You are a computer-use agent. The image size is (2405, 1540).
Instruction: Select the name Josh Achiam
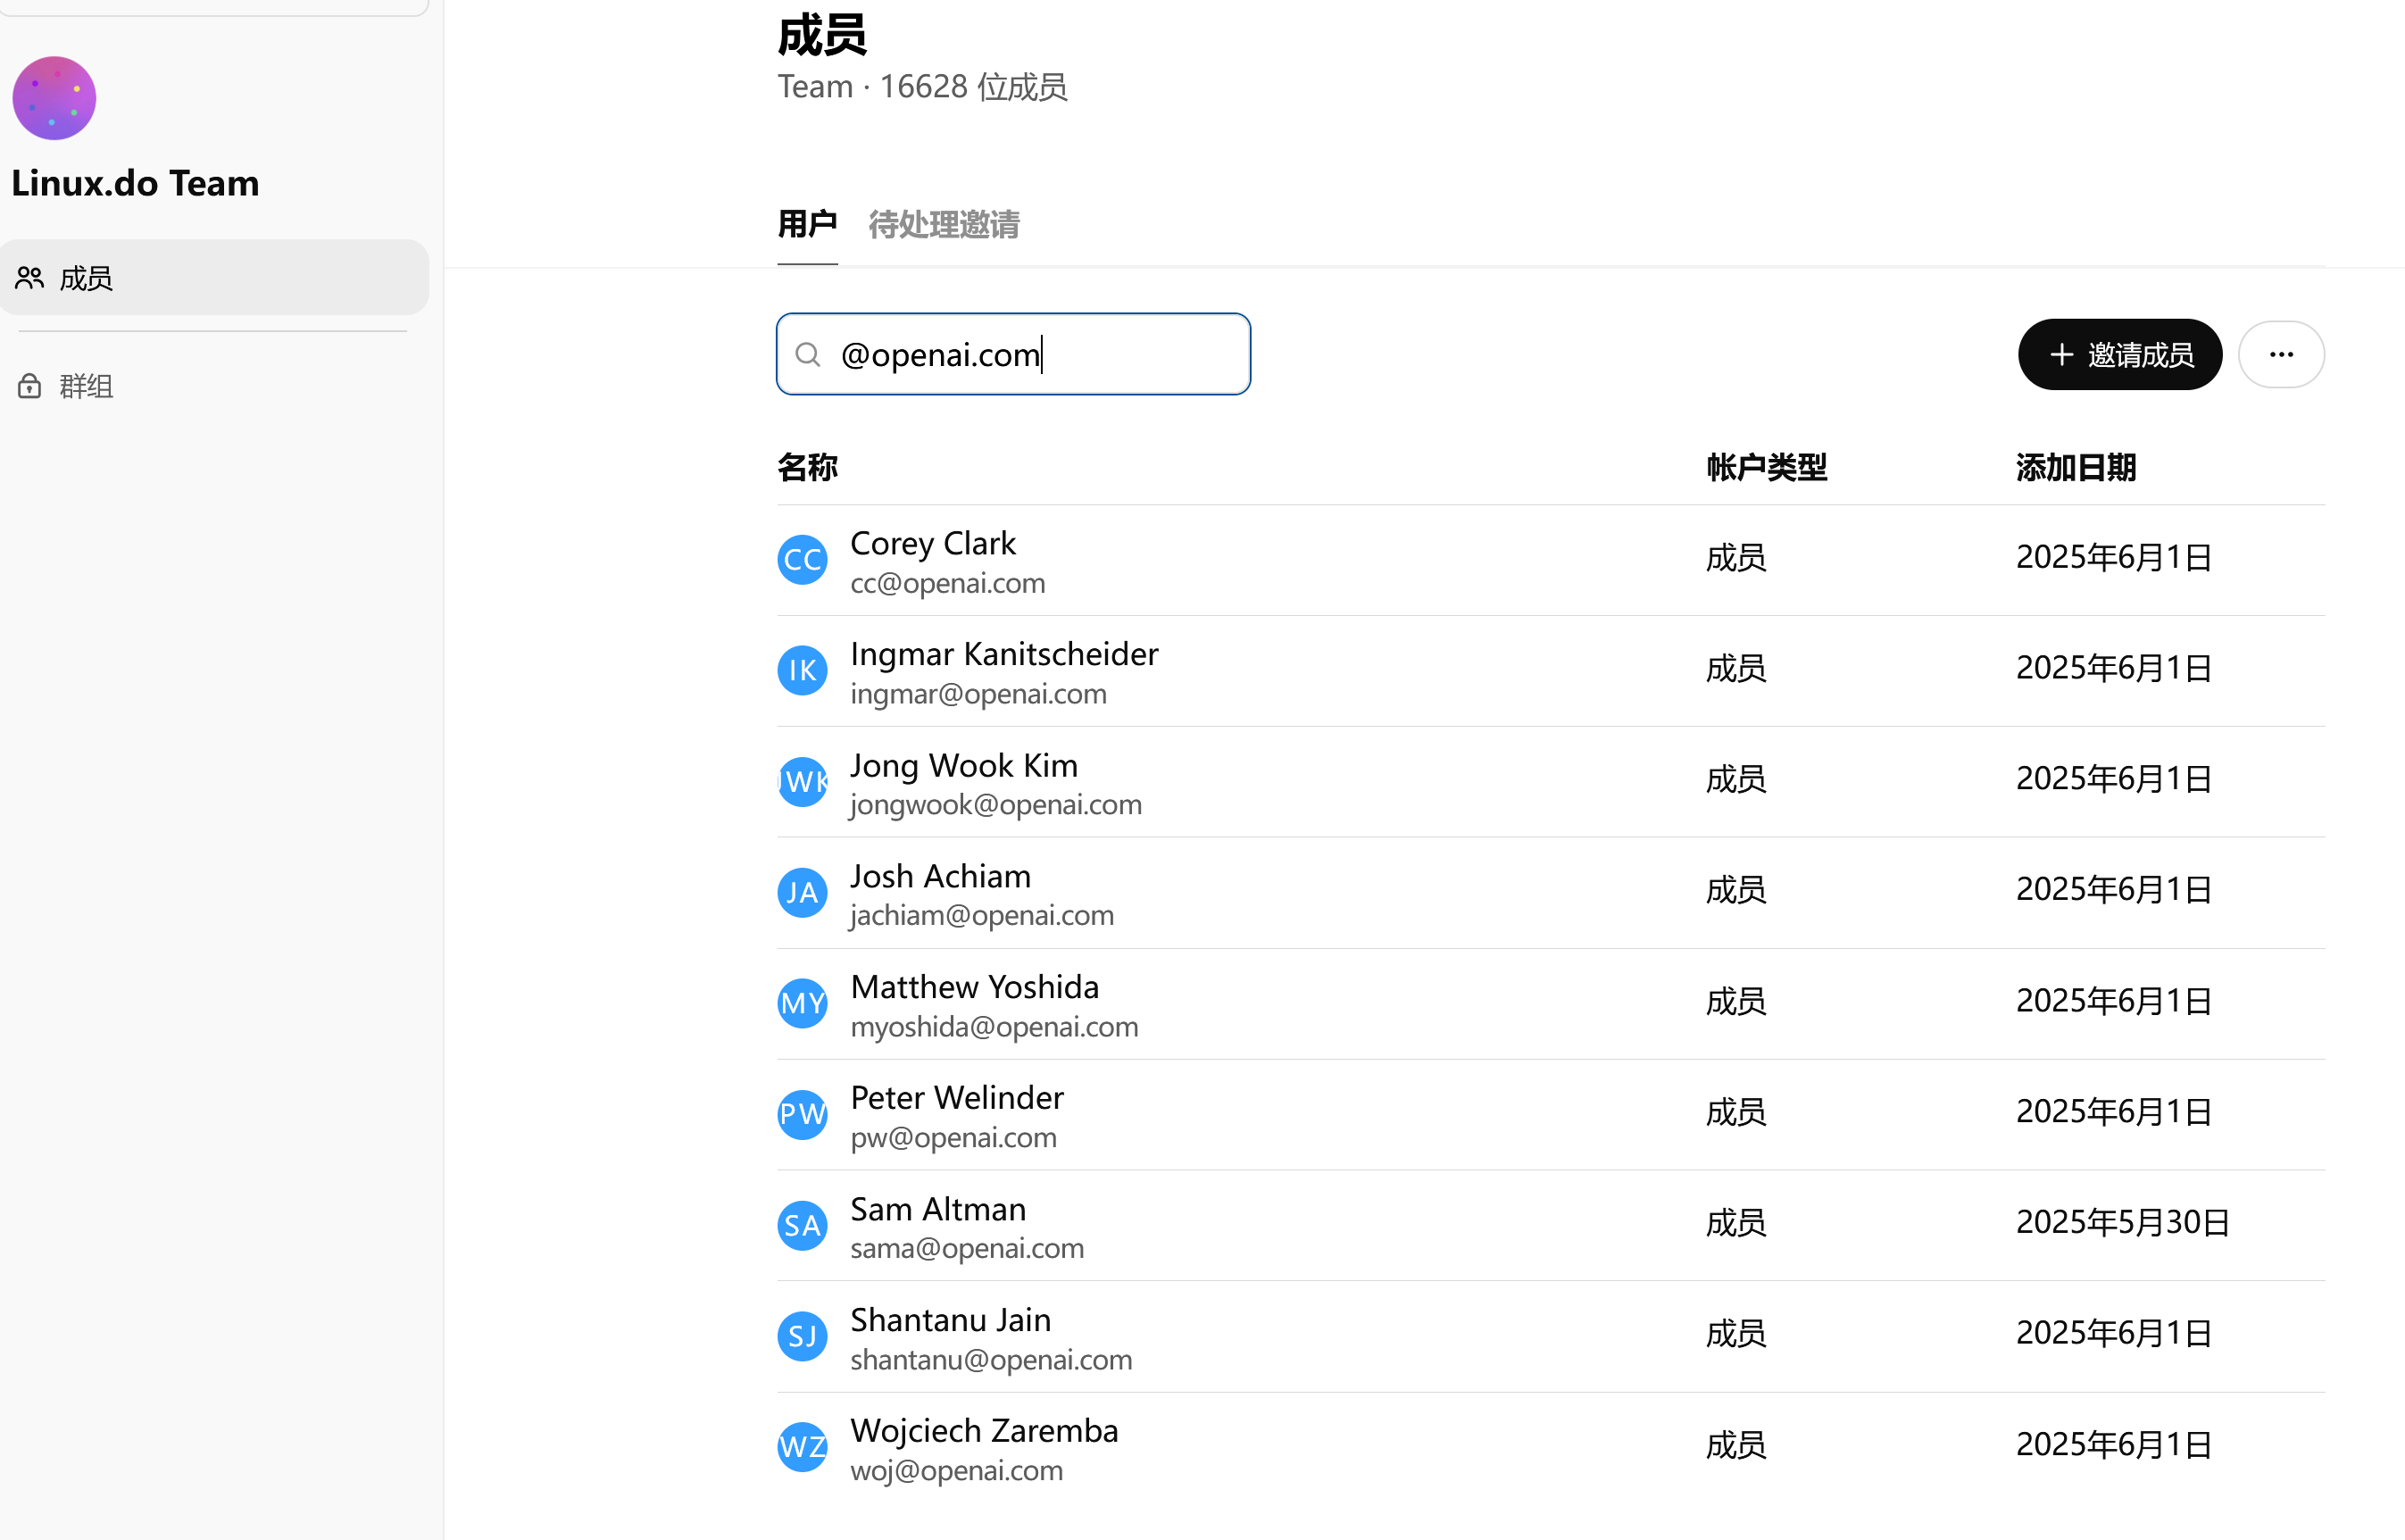(x=940, y=876)
